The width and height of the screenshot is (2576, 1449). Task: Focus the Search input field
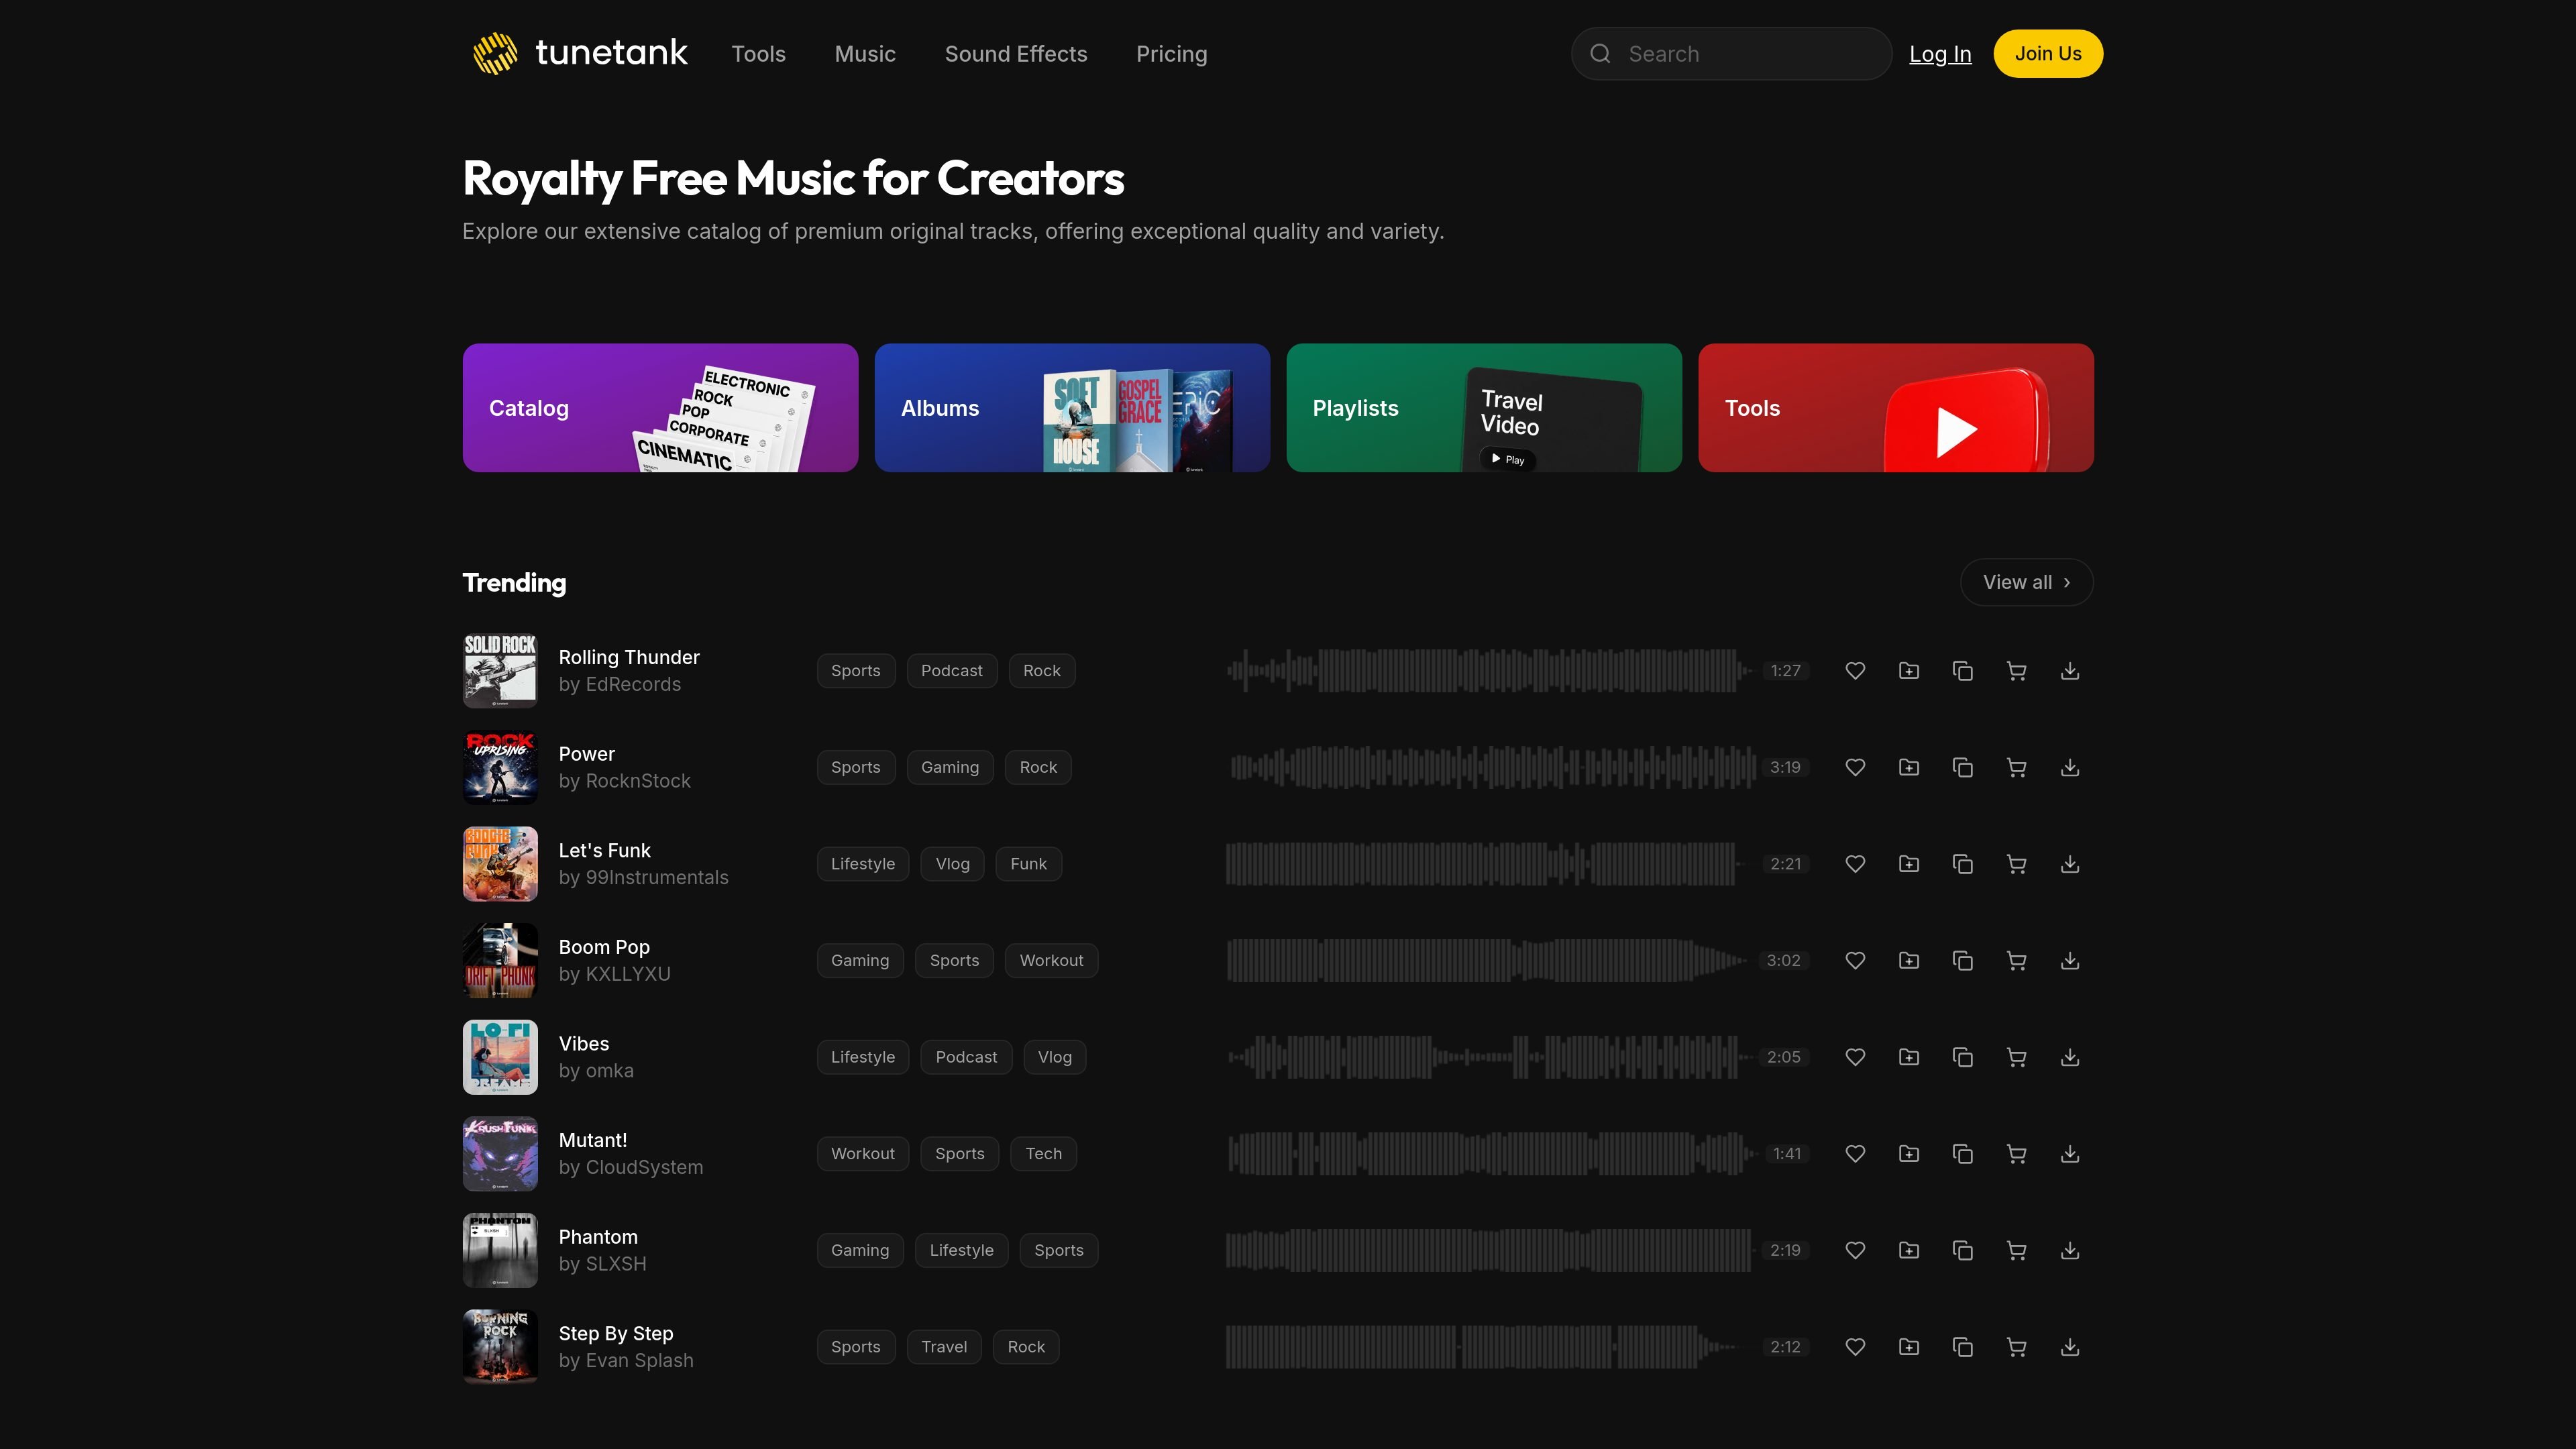(1731, 54)
